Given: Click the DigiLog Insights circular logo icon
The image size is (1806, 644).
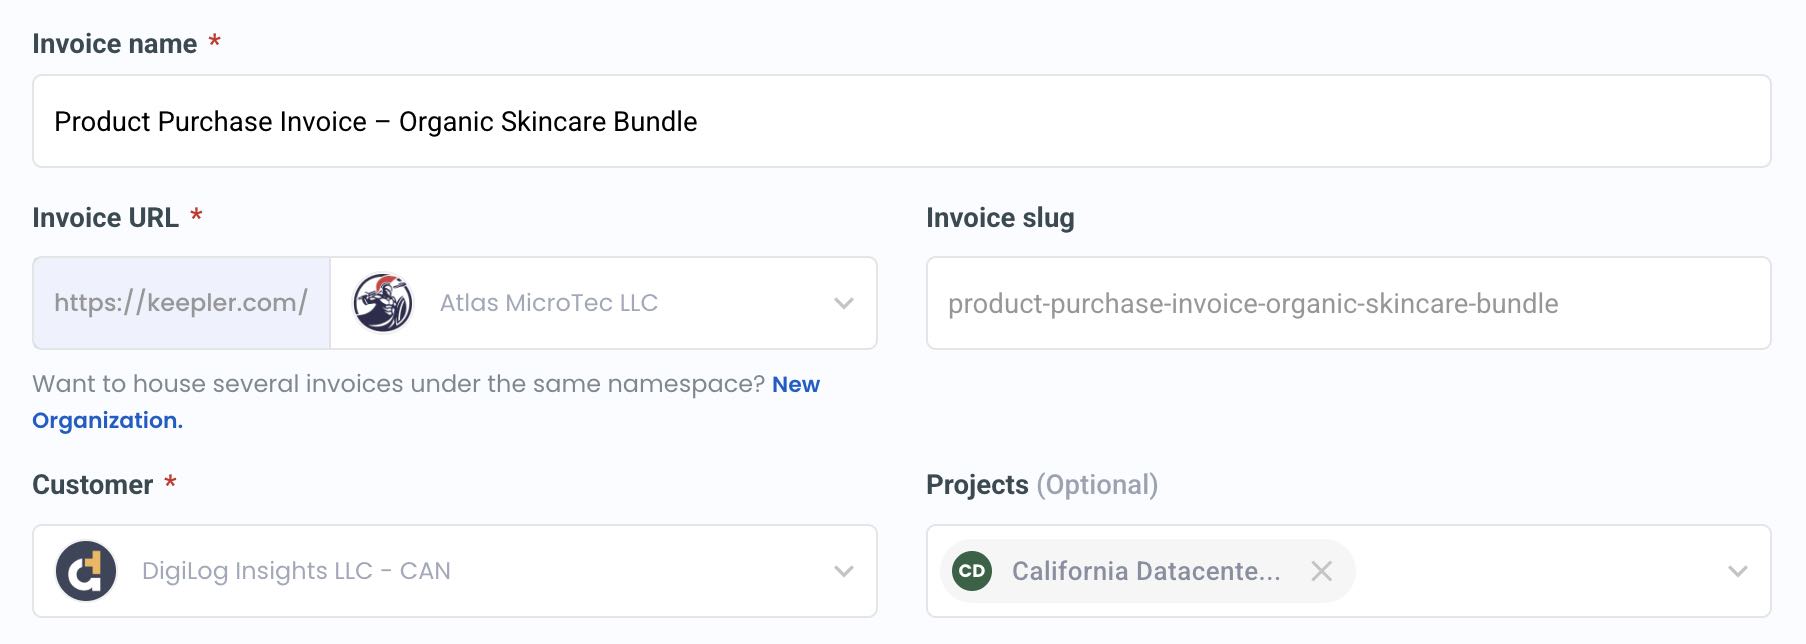Looking at the screenshot, I should (x=84, y=571).
